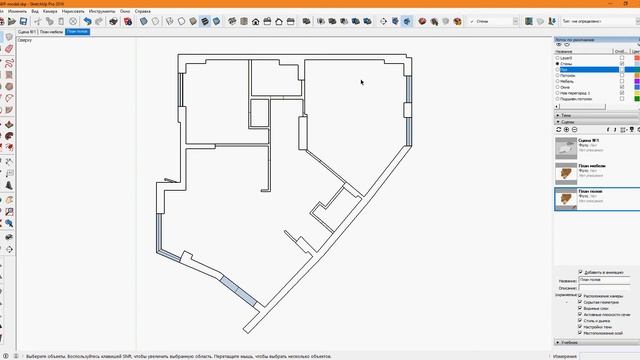Click the Print icon in the toolbar
640x360 pixels.
point(113,21)
